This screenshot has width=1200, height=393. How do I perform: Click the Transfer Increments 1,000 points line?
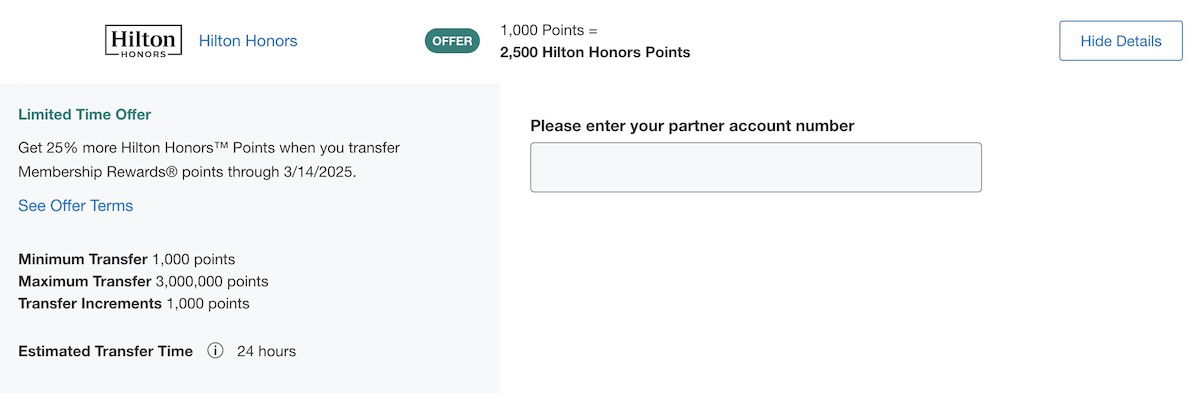[134, 304]
